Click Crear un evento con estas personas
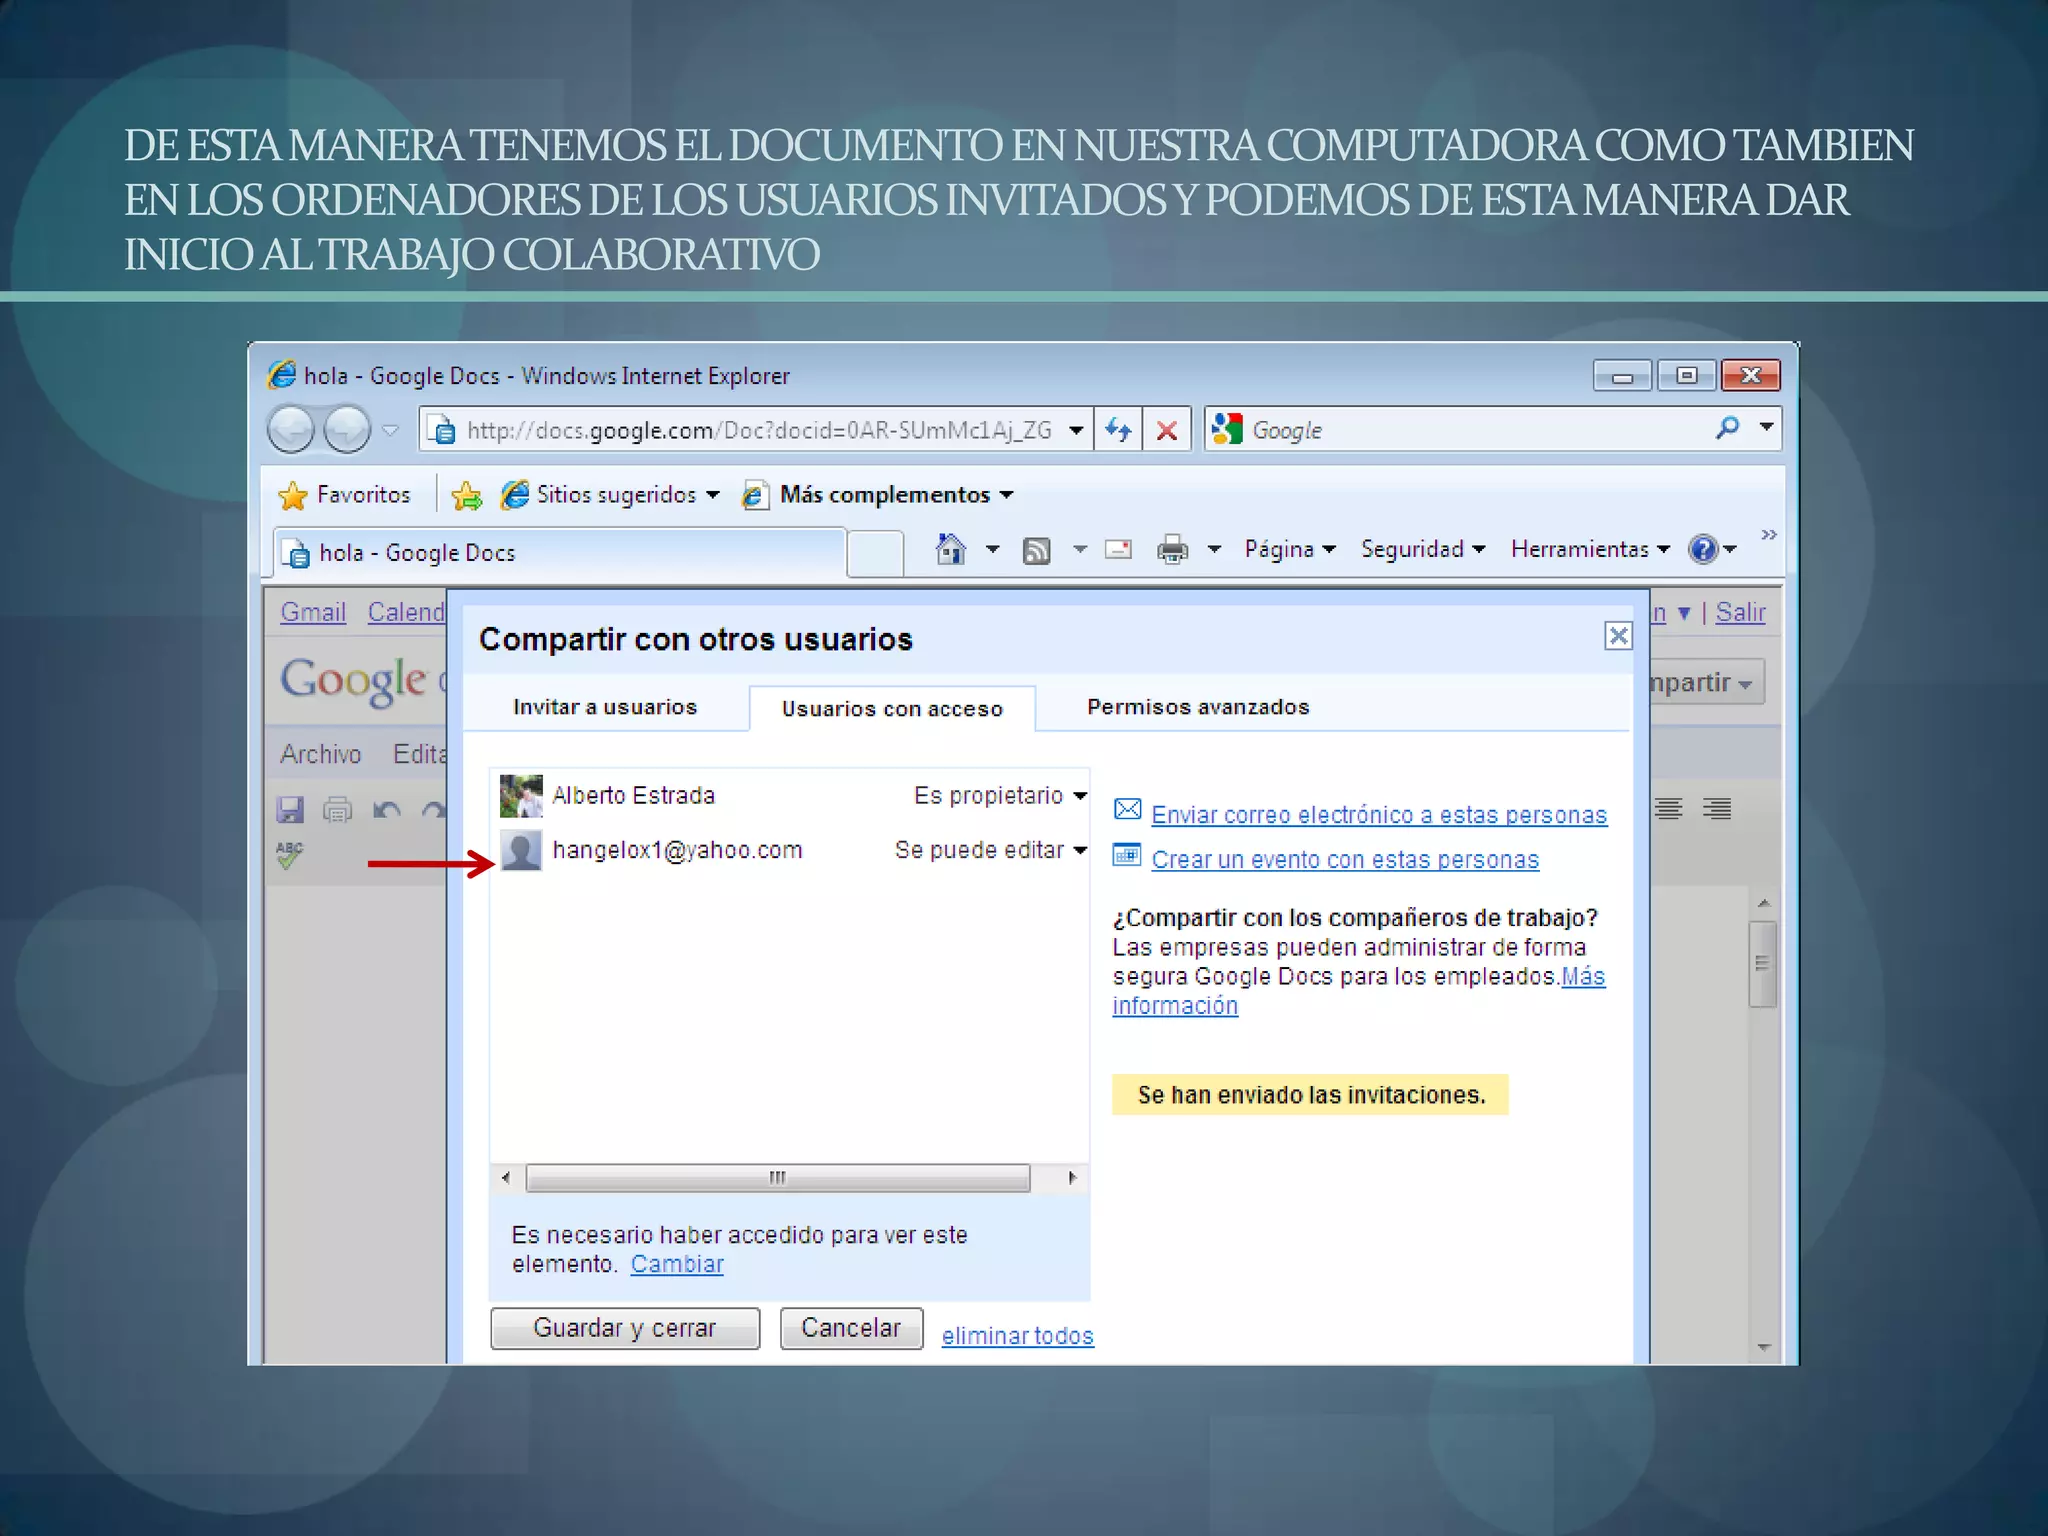Screen dimensions: 2048x1536 pyautogui.click(x=1345, y=860)
